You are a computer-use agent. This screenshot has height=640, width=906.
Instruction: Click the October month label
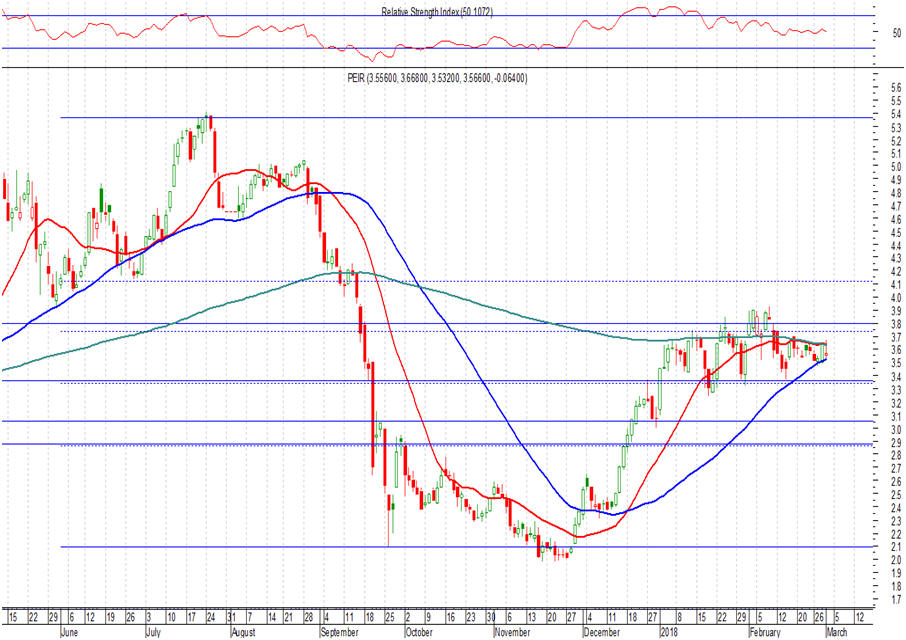coord(418,632)
